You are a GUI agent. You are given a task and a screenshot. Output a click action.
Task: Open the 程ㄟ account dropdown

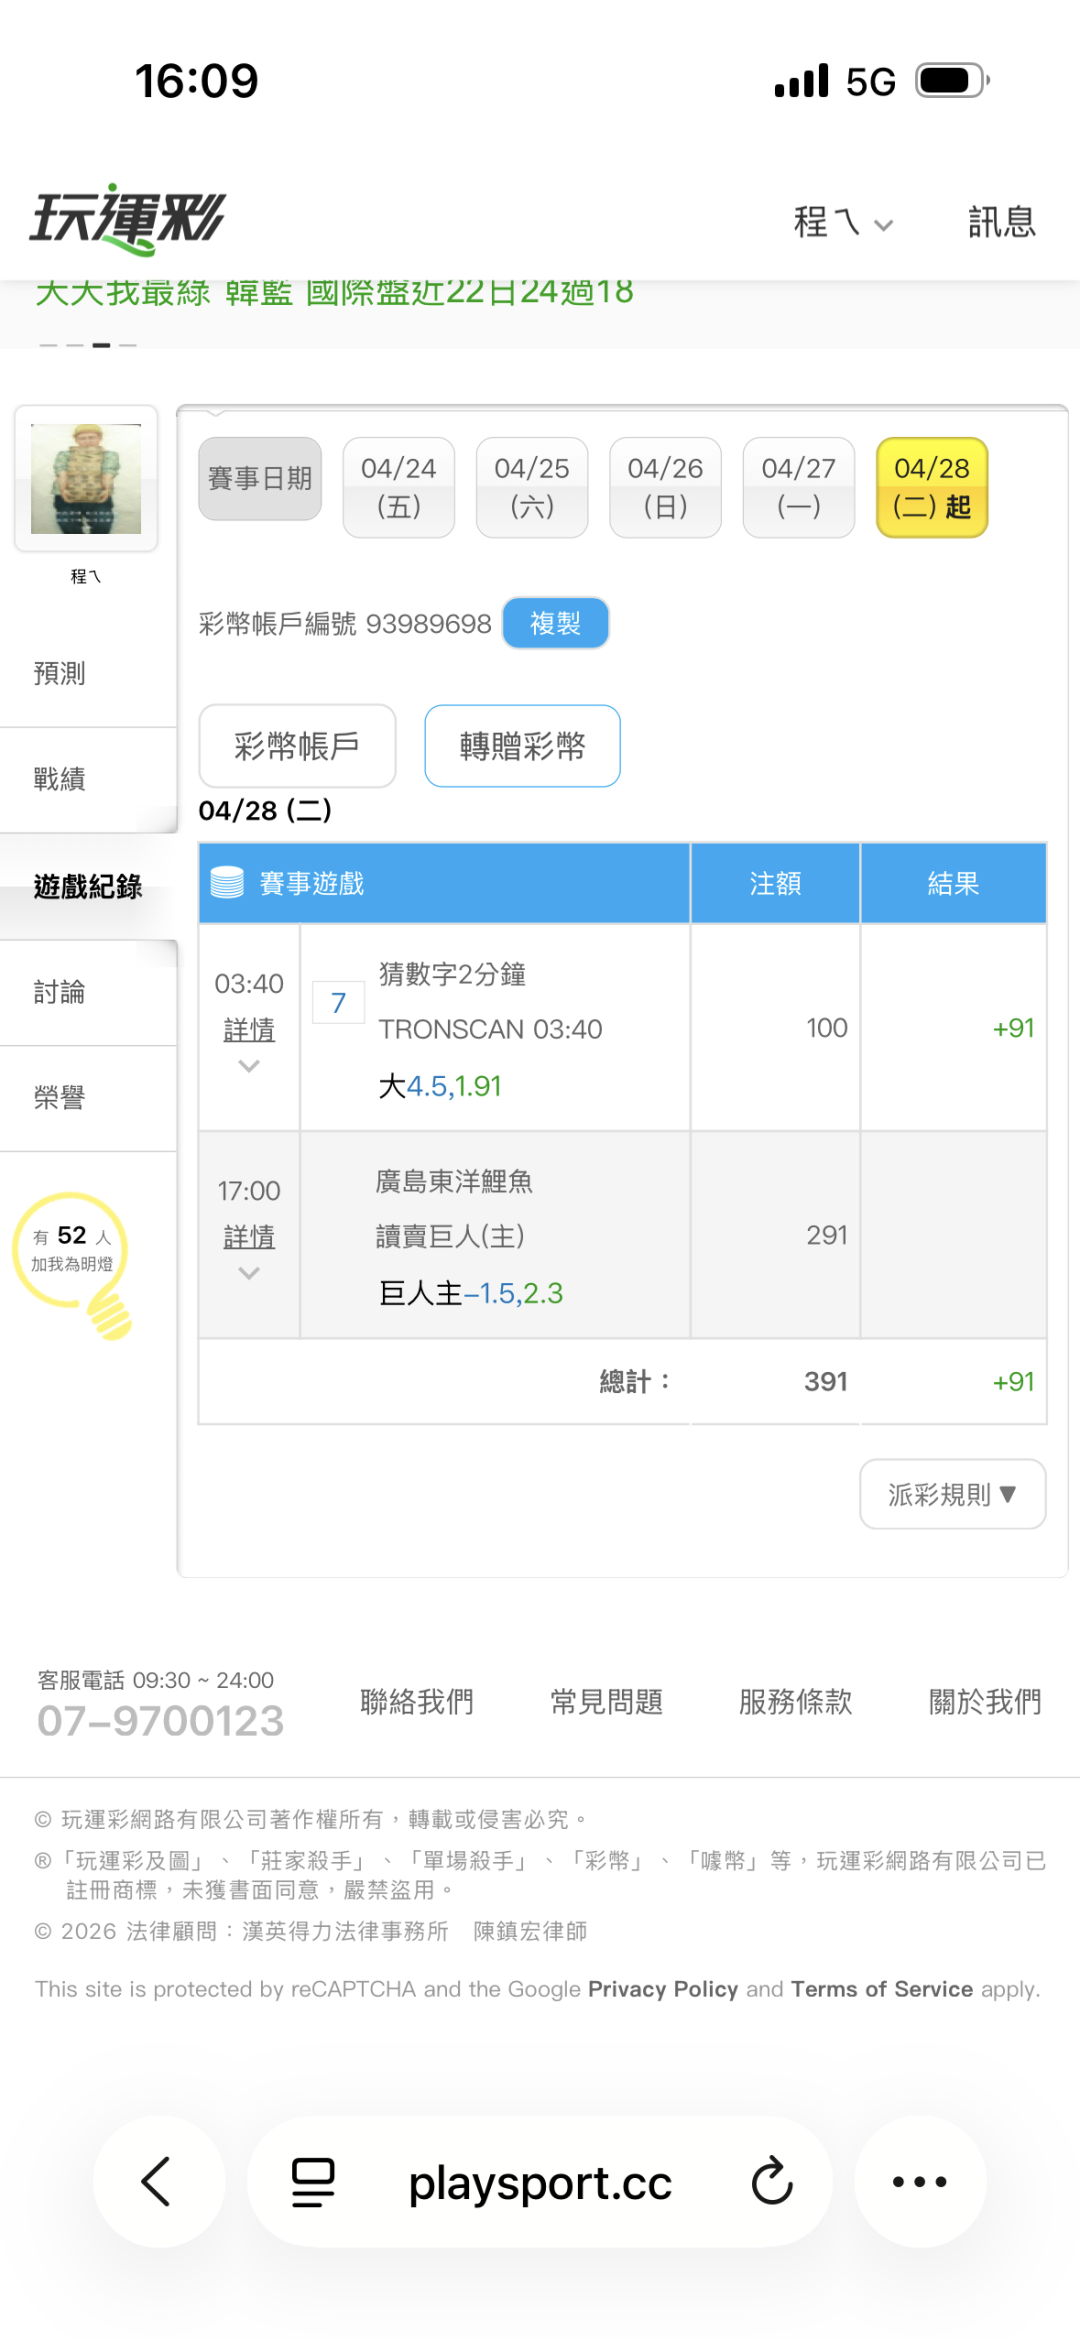(841, 222)
